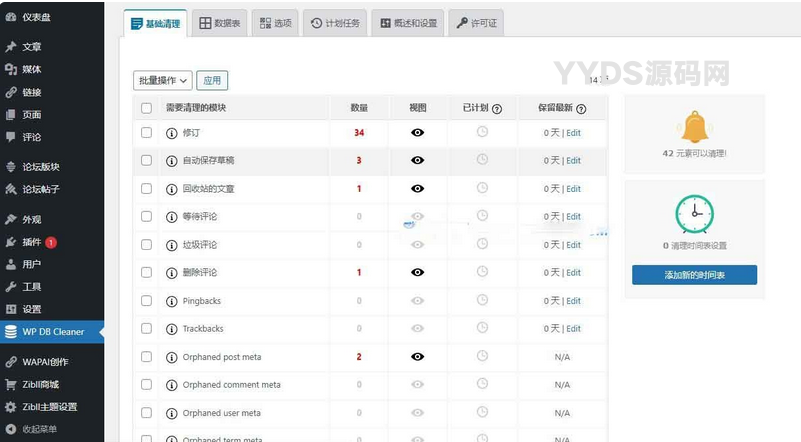Open WP DB Cleaner in the sidebar
The height and width of the screenshot is (442, 801).
pyautogui.click(x=53, y=332)
